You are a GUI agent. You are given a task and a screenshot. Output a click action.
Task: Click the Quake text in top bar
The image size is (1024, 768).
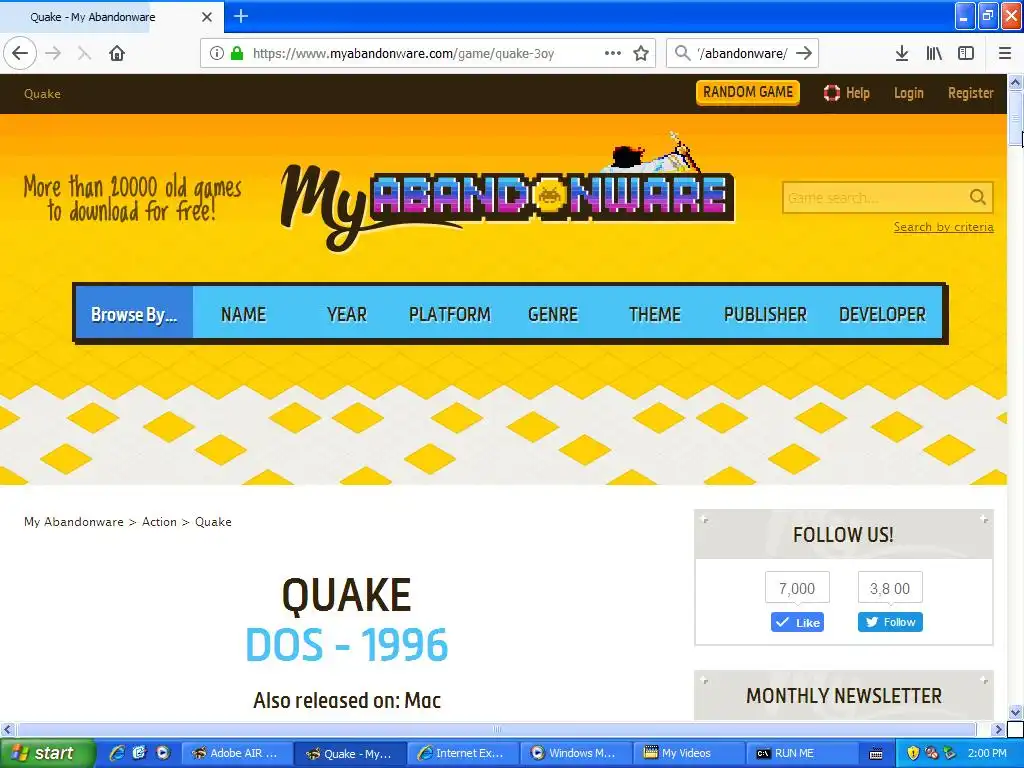pyautogui.click(x=42, y=93)
